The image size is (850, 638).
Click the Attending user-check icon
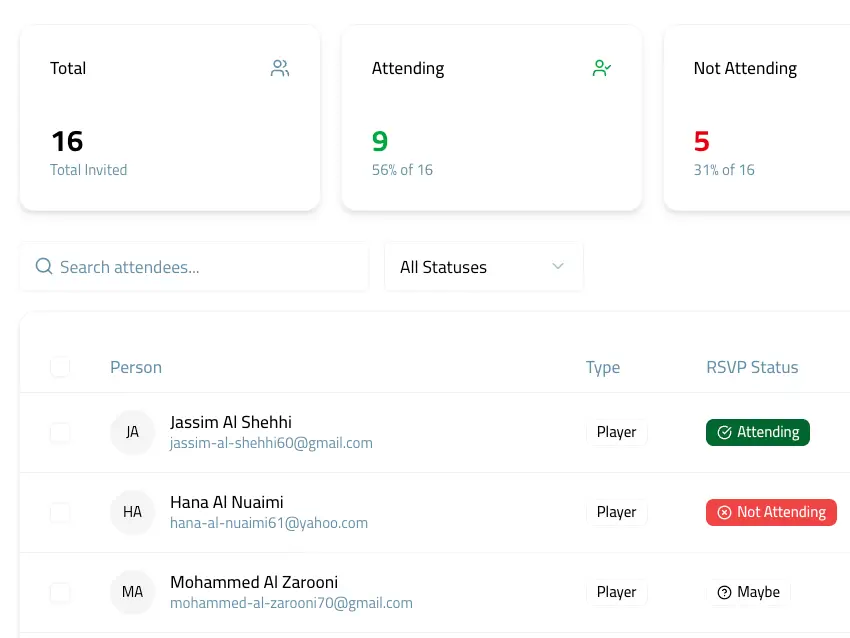click(601, 69)
